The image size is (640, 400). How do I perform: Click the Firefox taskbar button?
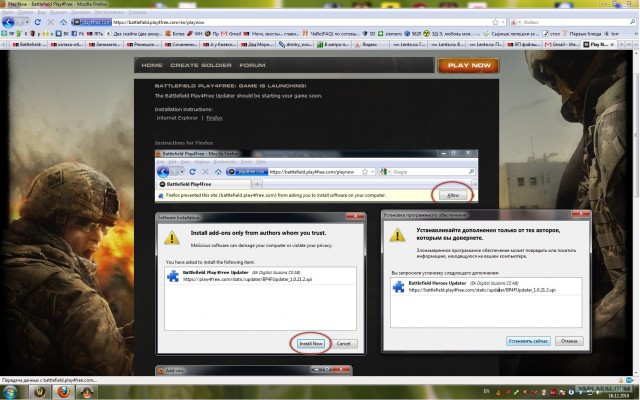pyautogui.click(x=63, y=392)
